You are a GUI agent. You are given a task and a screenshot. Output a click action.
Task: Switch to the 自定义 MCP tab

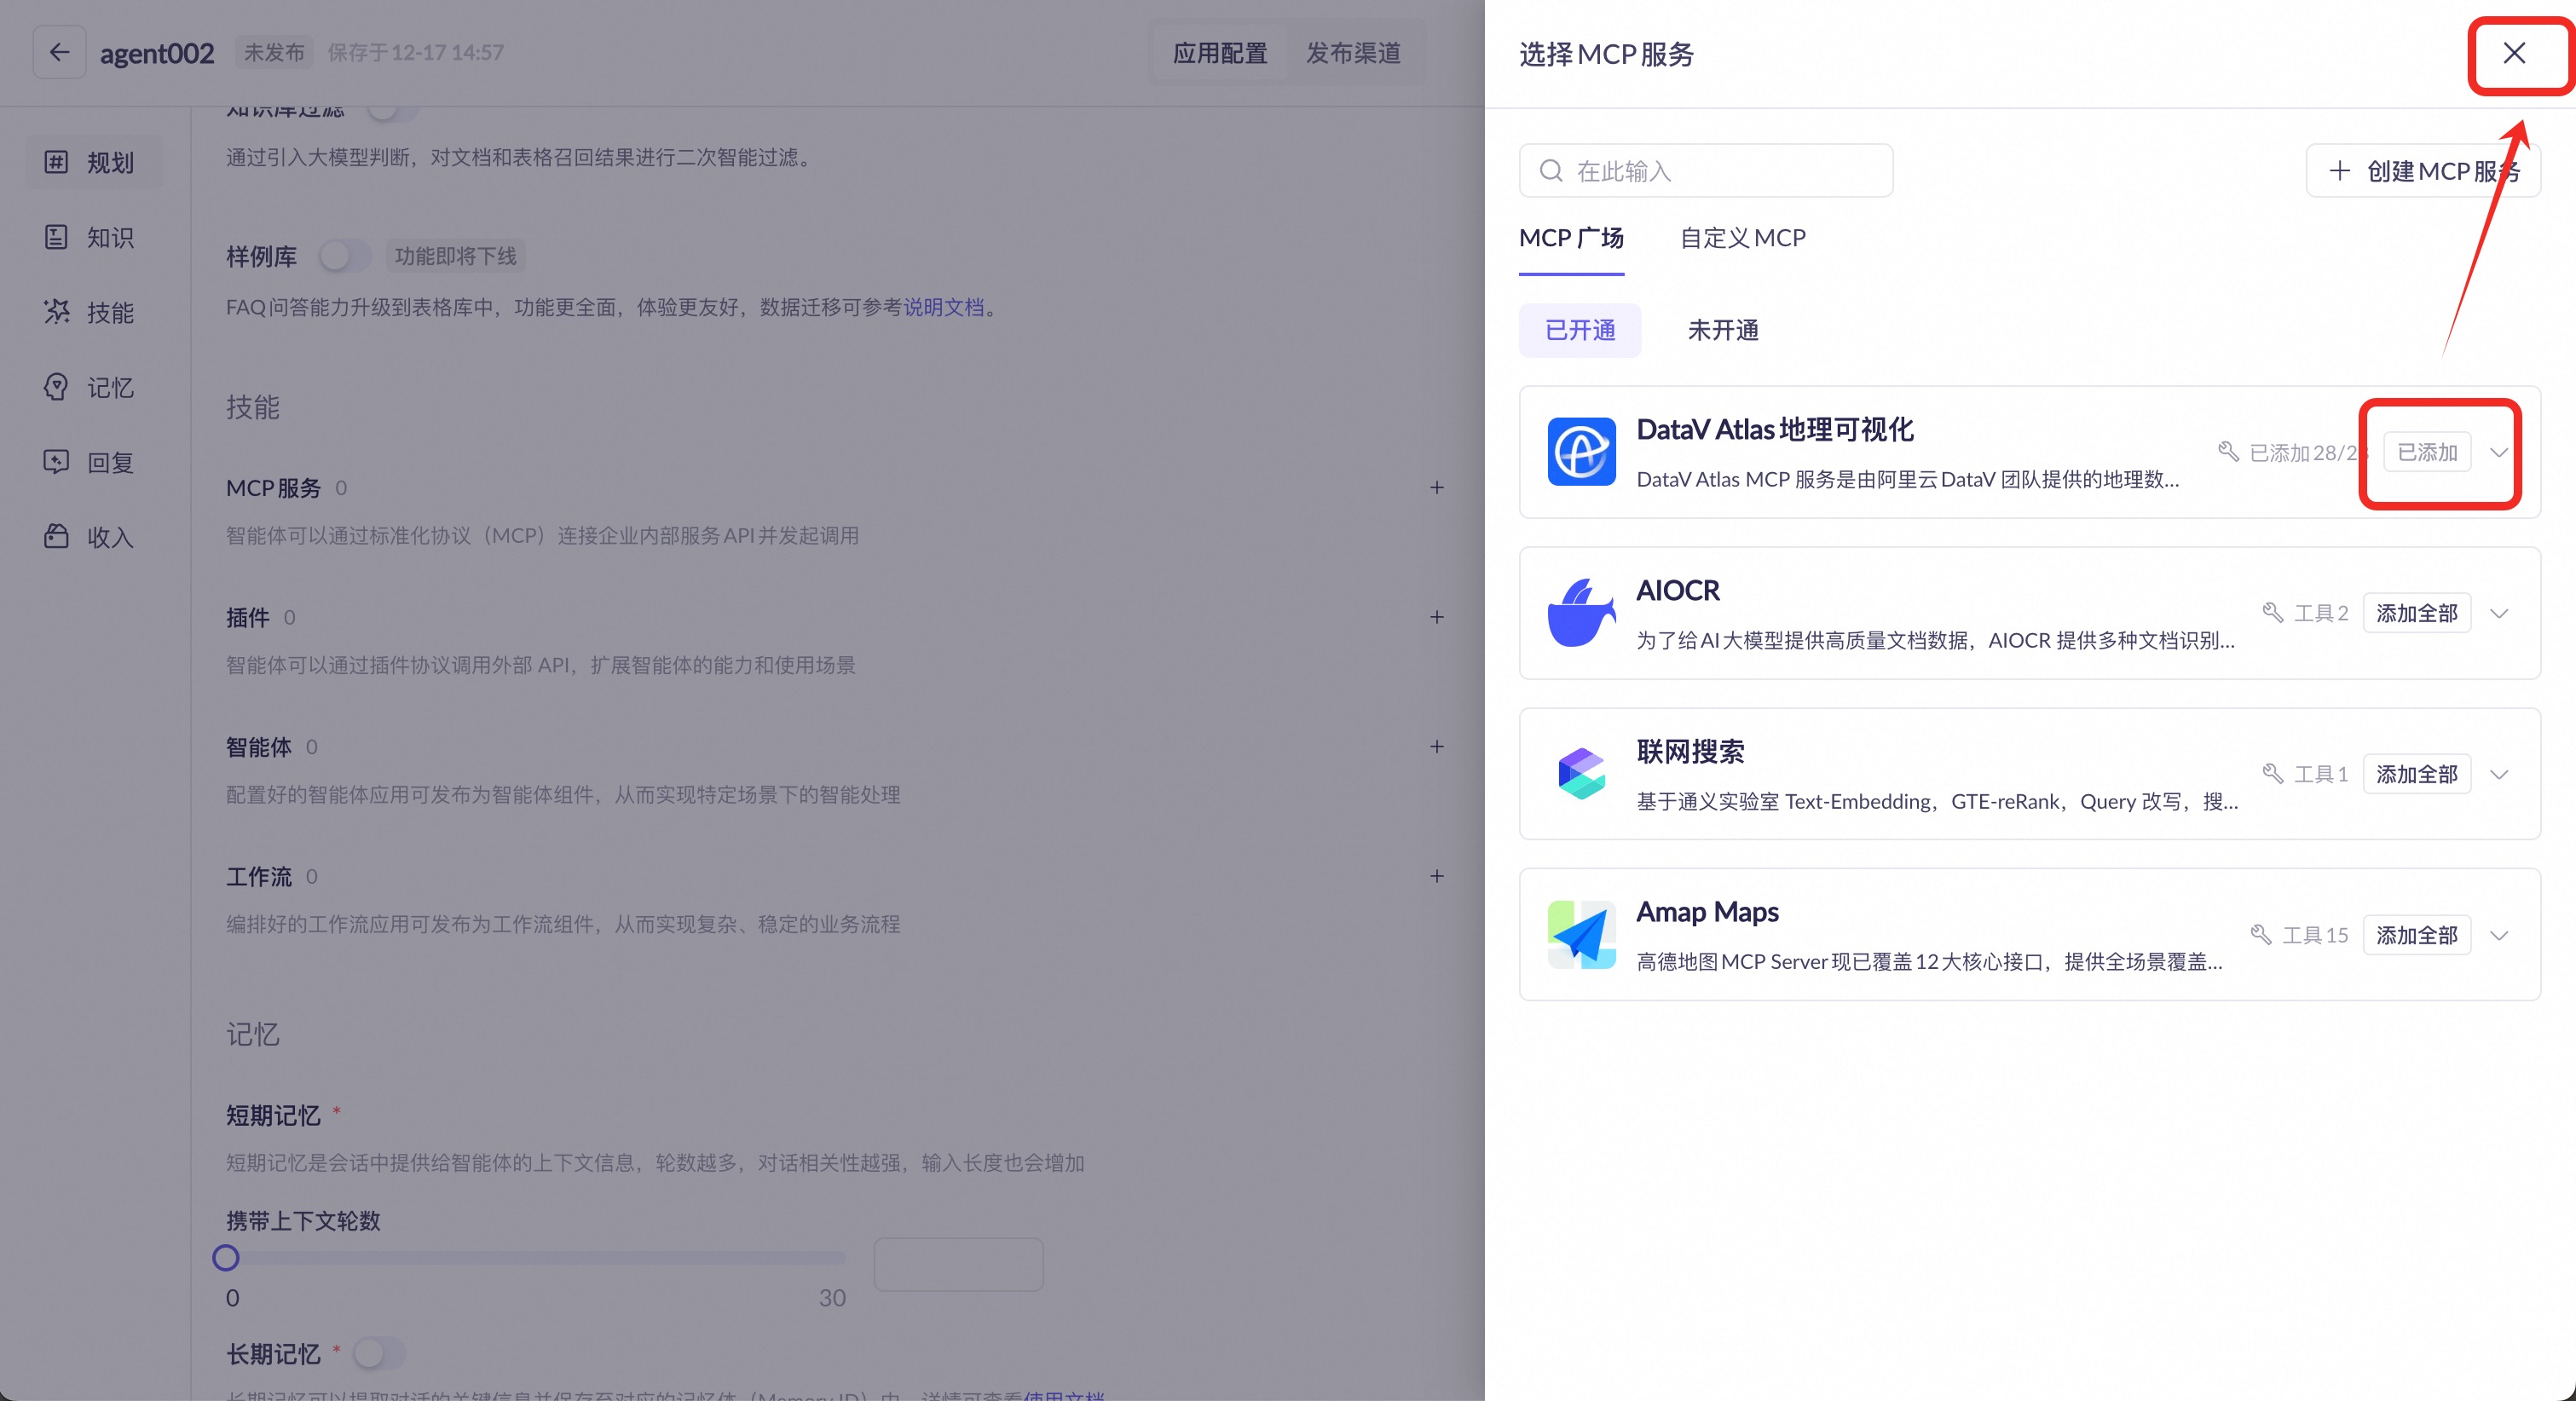pos(1742,238)
